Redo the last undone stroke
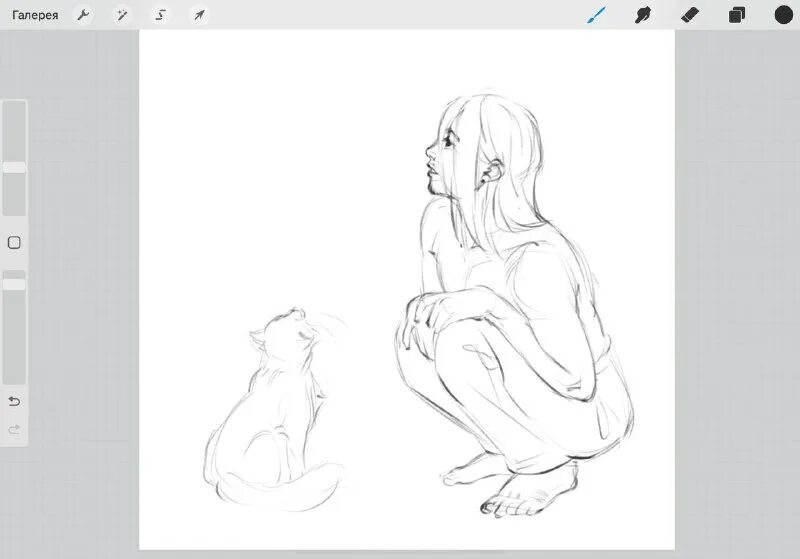Viewport: 800px width, 559px height. (14, 429)
